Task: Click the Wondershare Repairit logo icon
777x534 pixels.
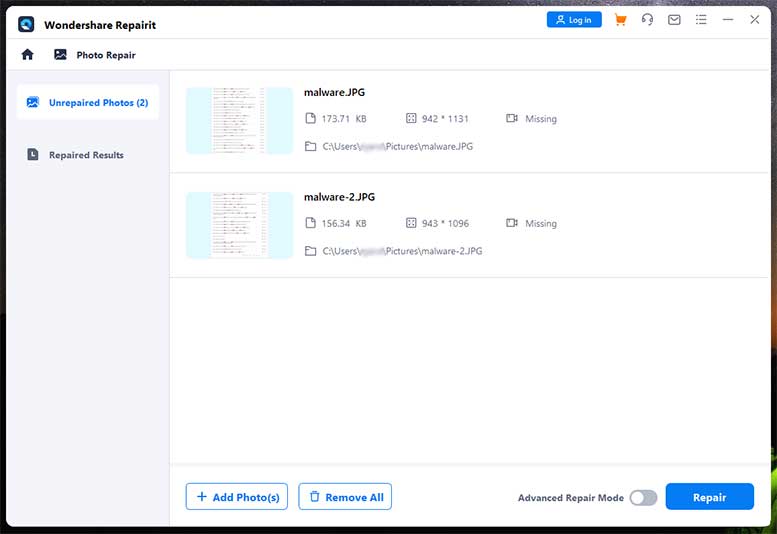Action: coord(26,24)
